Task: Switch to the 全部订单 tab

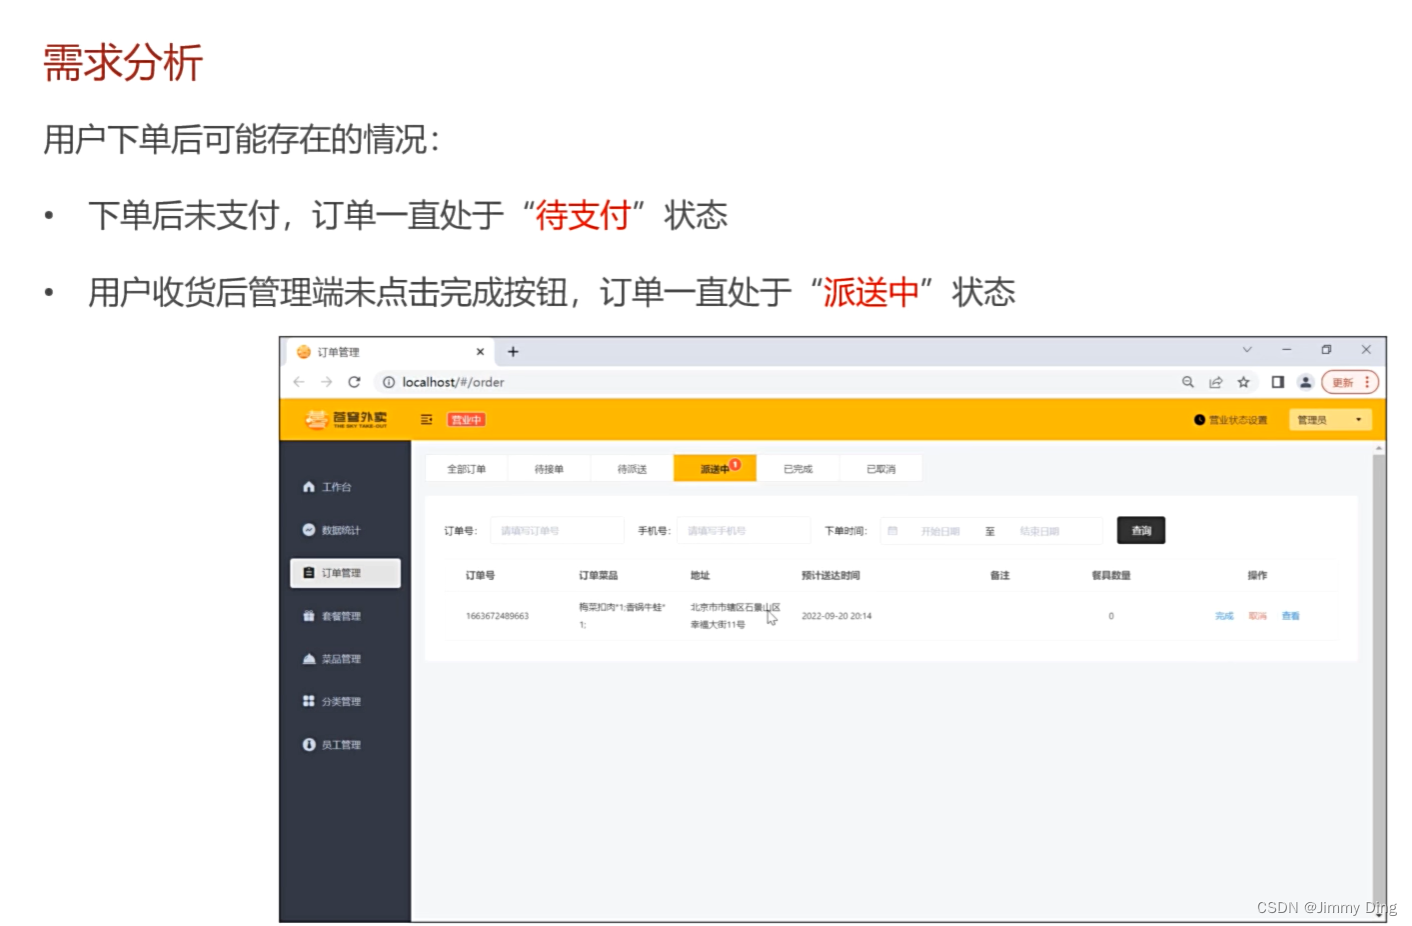Action: coord(466,469)
